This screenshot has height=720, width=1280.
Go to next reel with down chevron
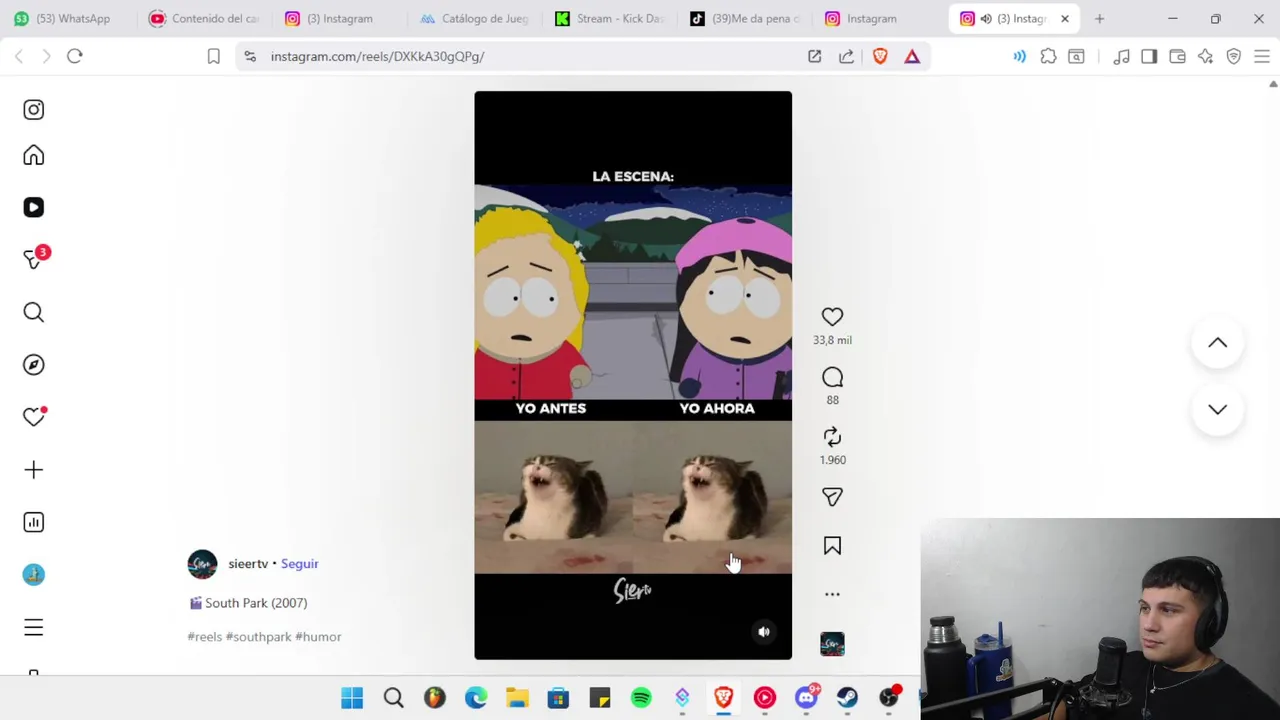coord(1217,409)
